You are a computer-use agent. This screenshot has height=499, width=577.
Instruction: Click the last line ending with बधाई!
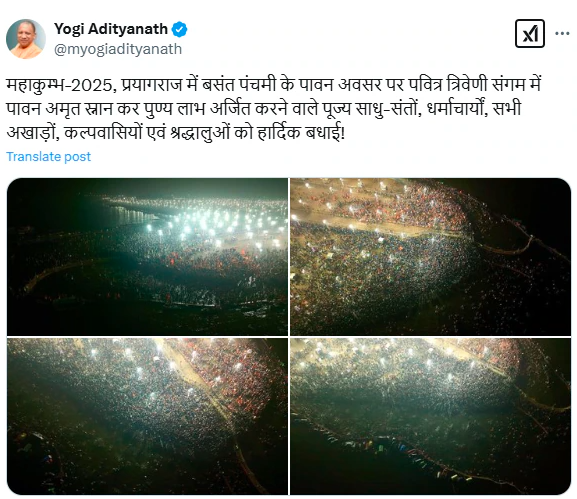tap(176, 132)
